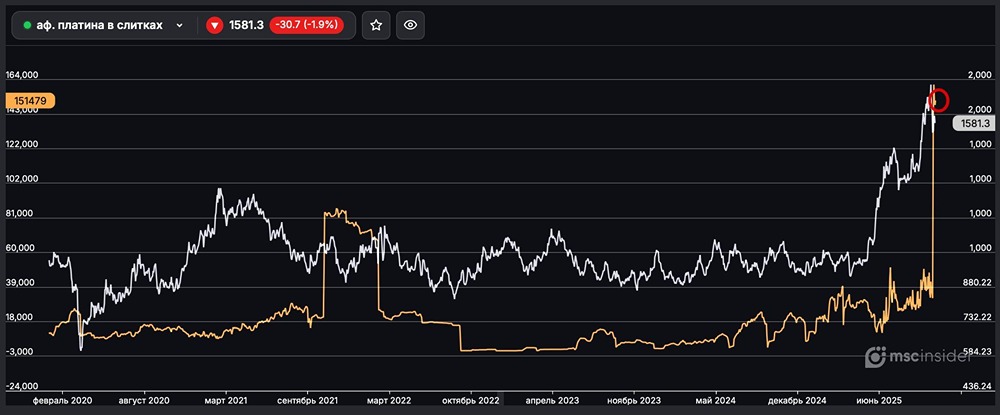This screenshot has height=415, width=1000.
Task: Select декабрь 2024 on the time axis
Action: coord(798,399)
